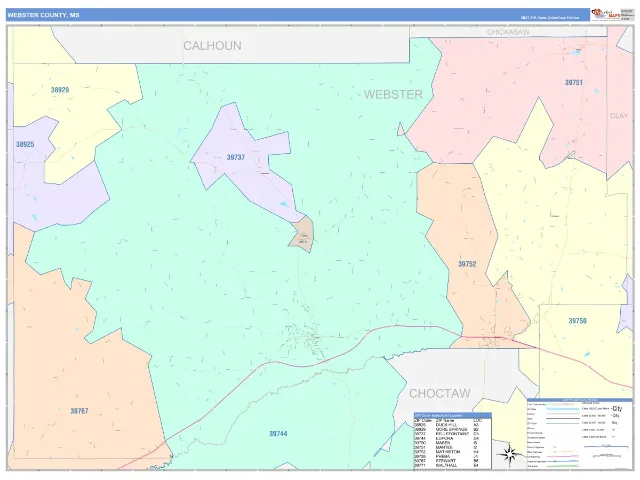Image resolution: width=640 pixels, height=480 pixels.
Task: Click the 'WEBSTER COUNTY, MS' title text
Action: pos(43,15)
